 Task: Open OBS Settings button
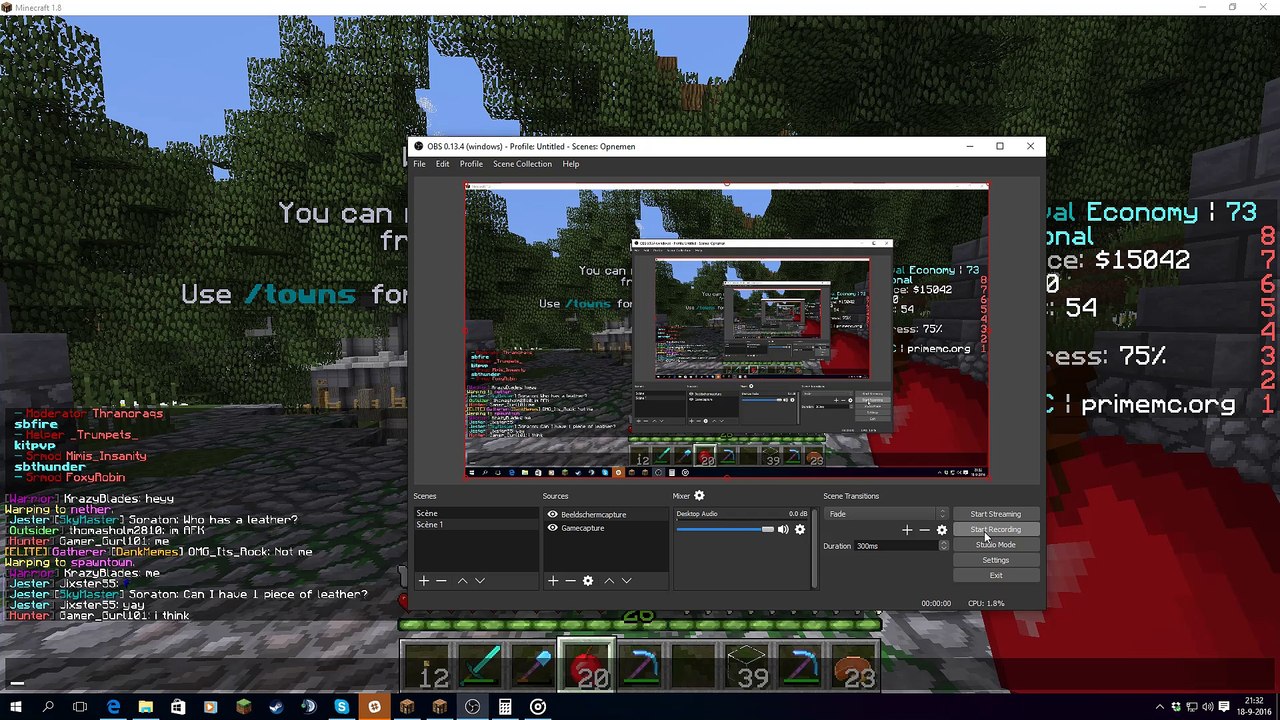pos(995,560)
